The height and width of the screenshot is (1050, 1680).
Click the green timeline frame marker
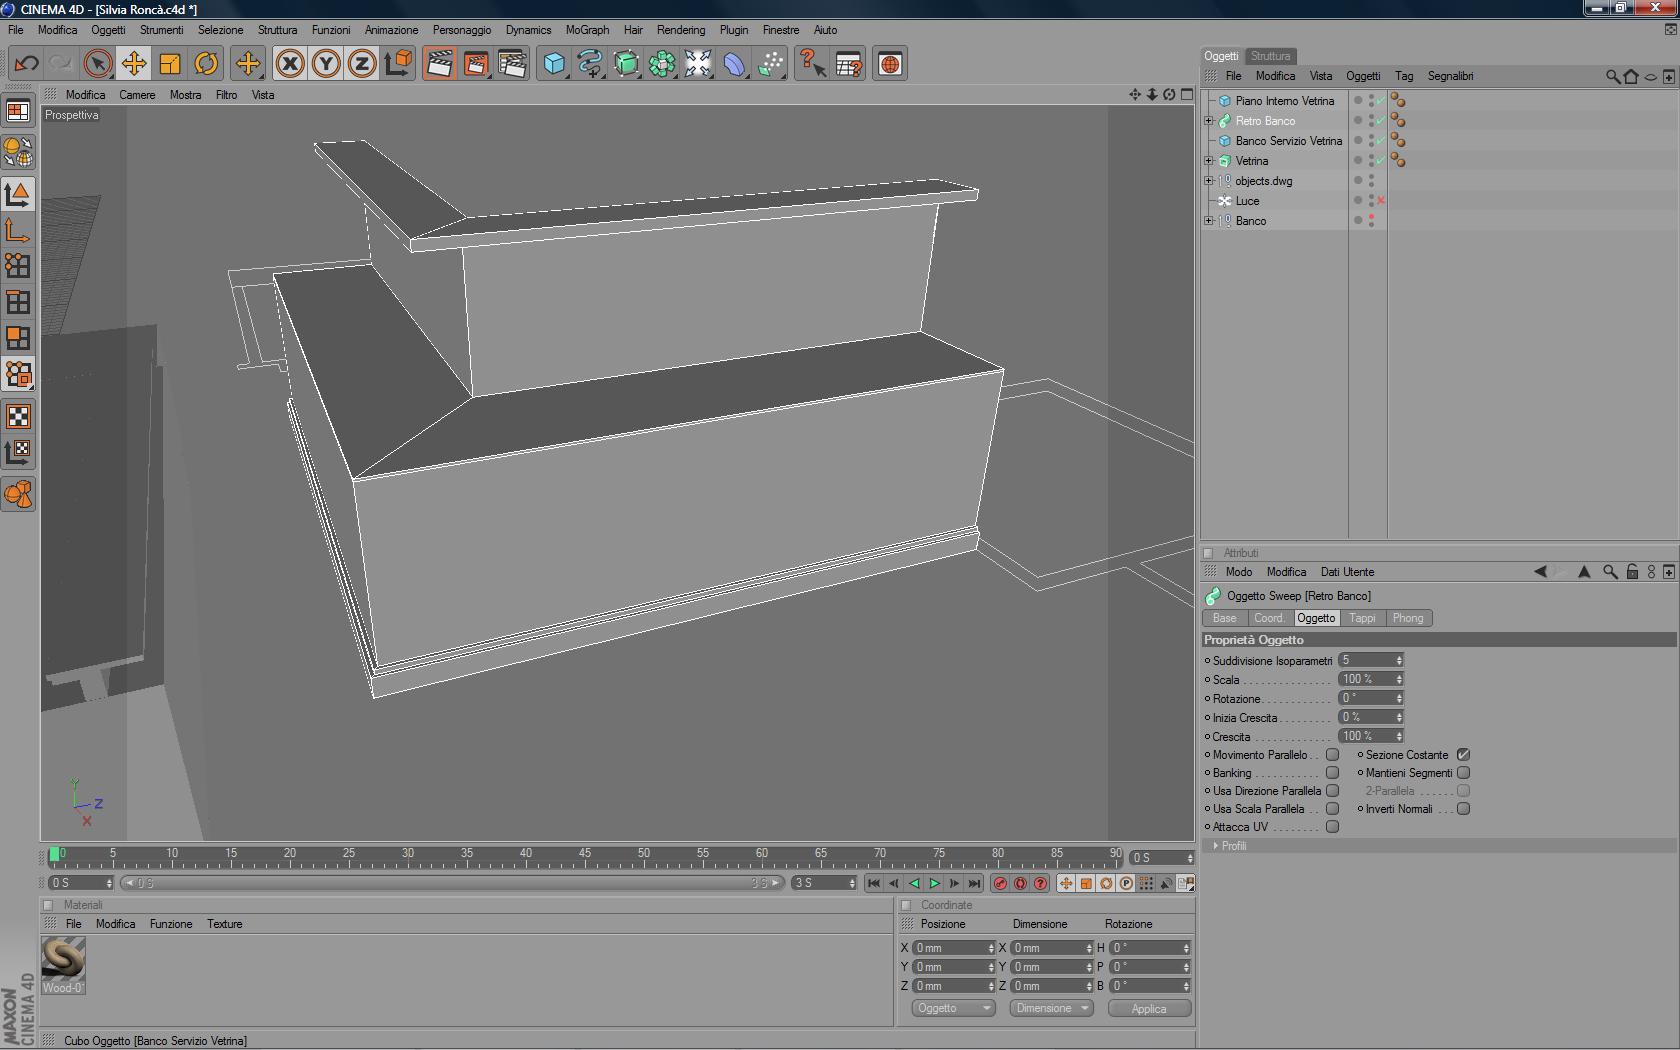(x=54, y=855)
